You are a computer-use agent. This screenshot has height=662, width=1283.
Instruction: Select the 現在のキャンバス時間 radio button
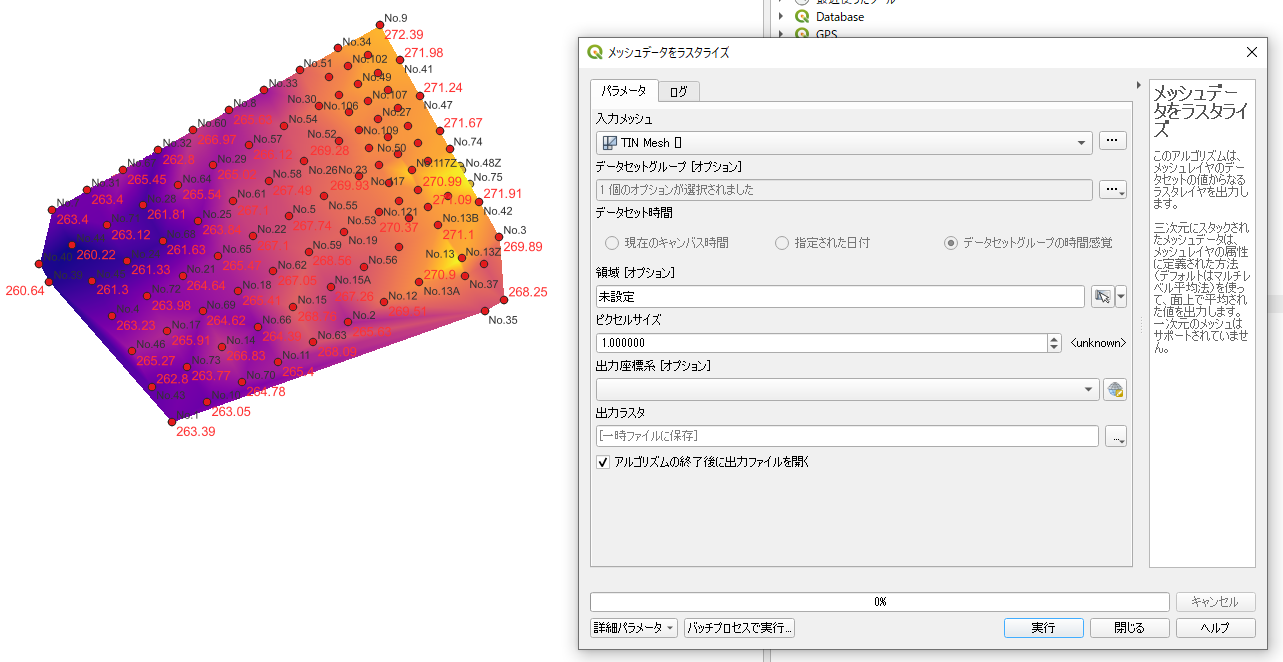point(612,243)
